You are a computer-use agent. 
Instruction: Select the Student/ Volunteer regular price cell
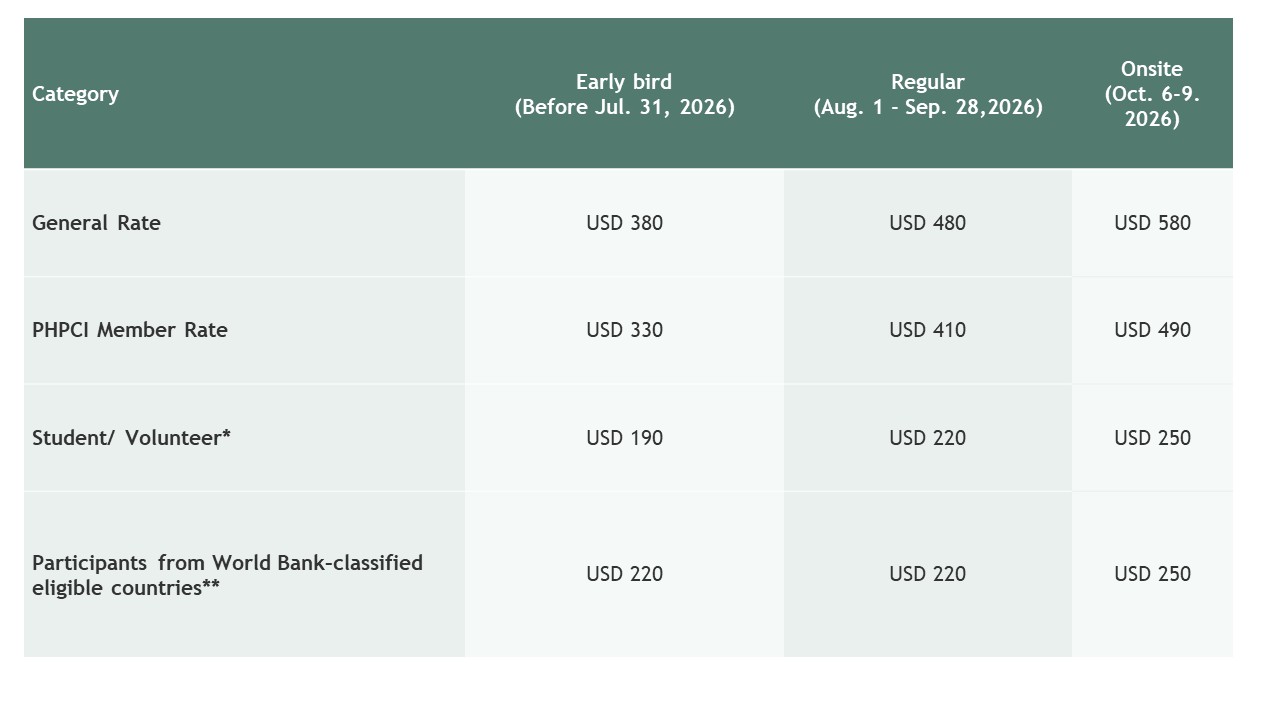pos(927,438)
